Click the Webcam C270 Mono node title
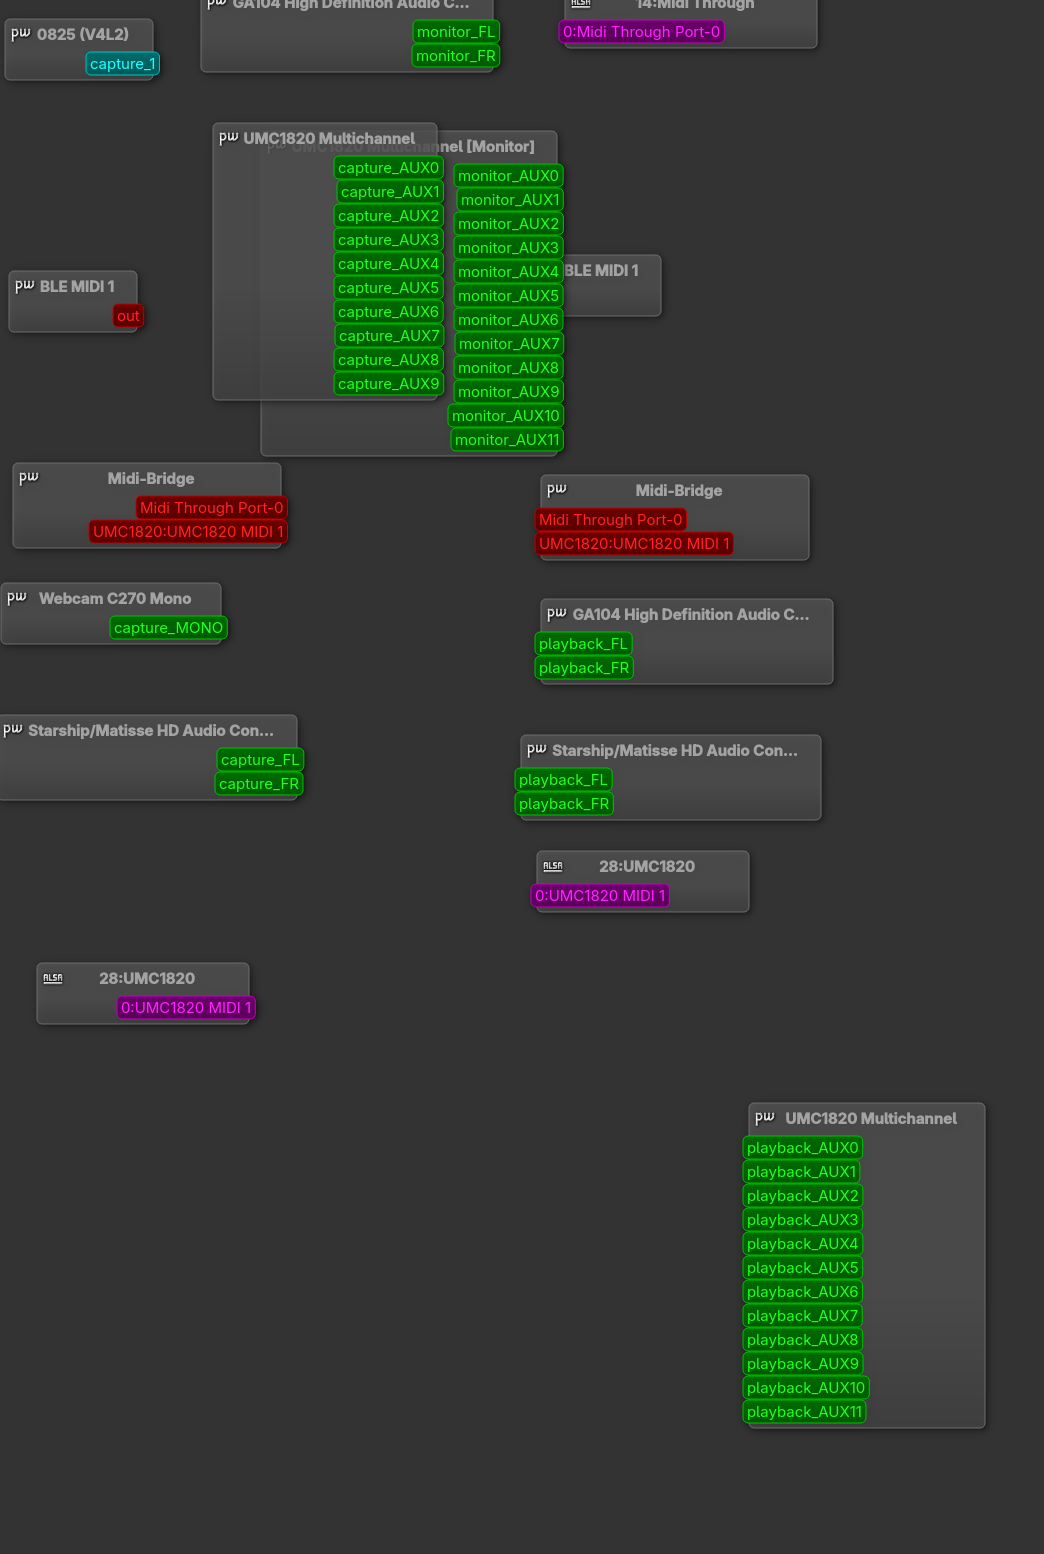This screenshot has height=1554, width=1044. pyautogui.click(x=115, y=598)
